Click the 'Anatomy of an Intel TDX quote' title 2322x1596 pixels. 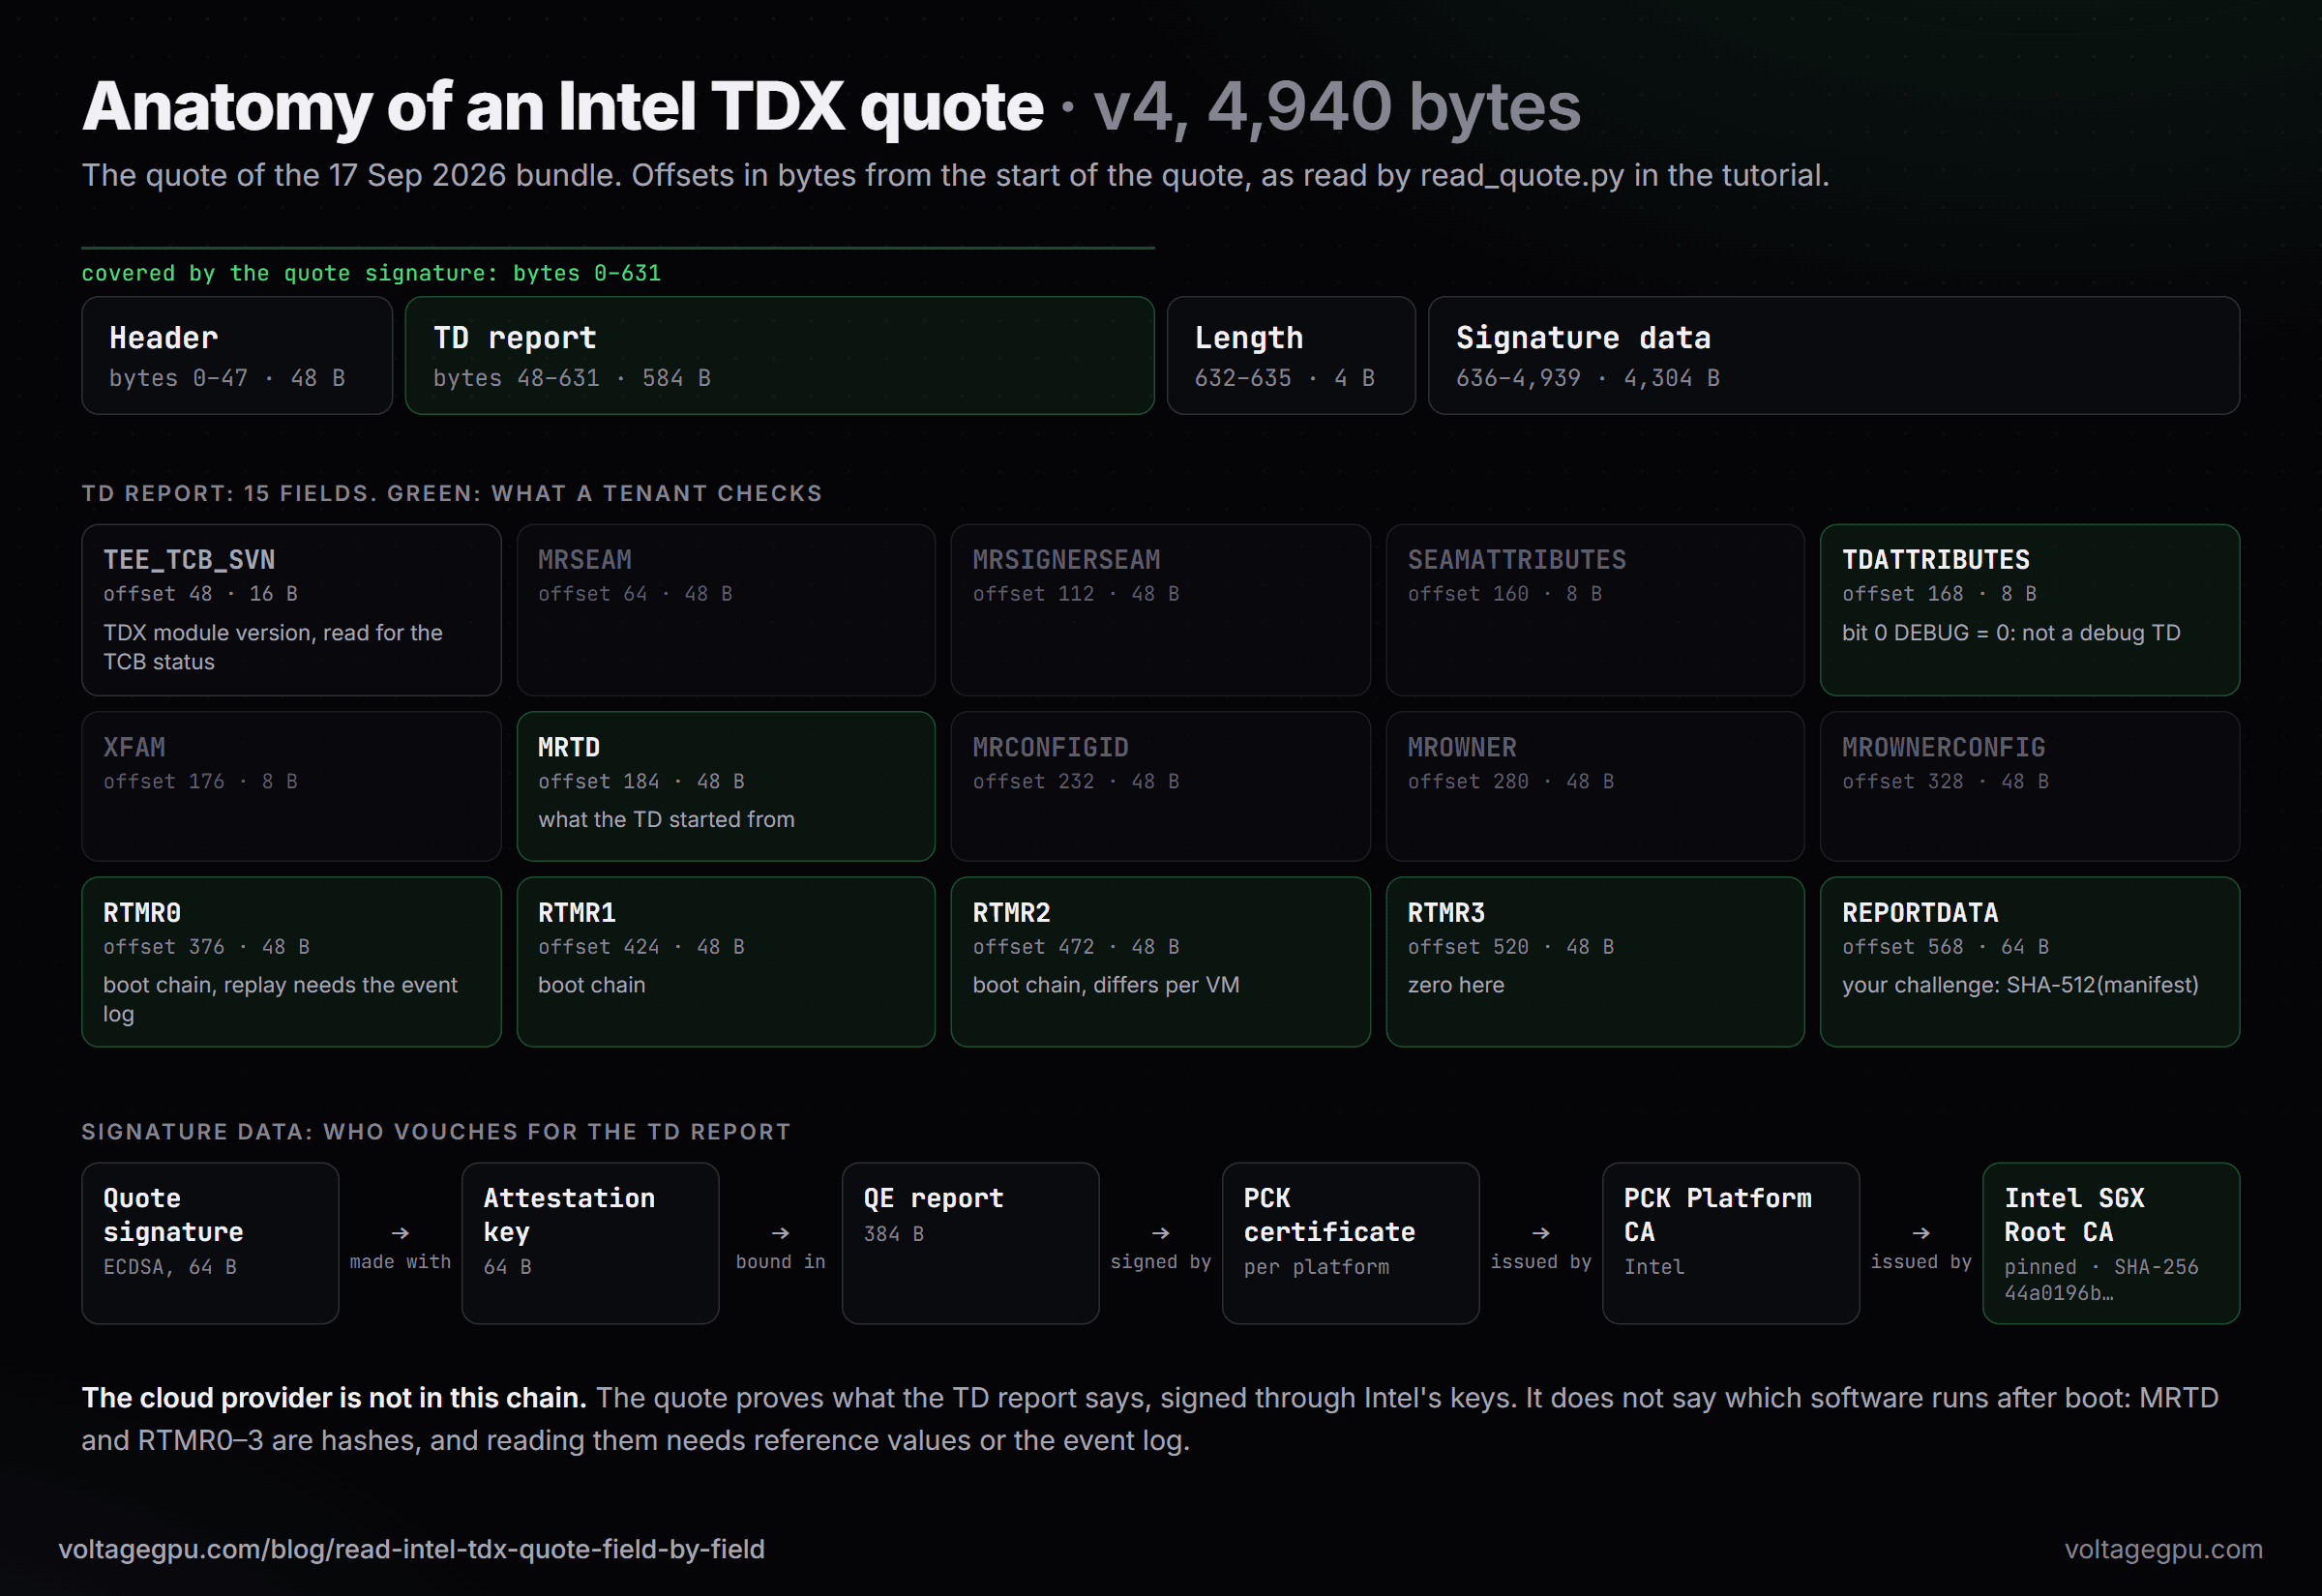[563, 107]
